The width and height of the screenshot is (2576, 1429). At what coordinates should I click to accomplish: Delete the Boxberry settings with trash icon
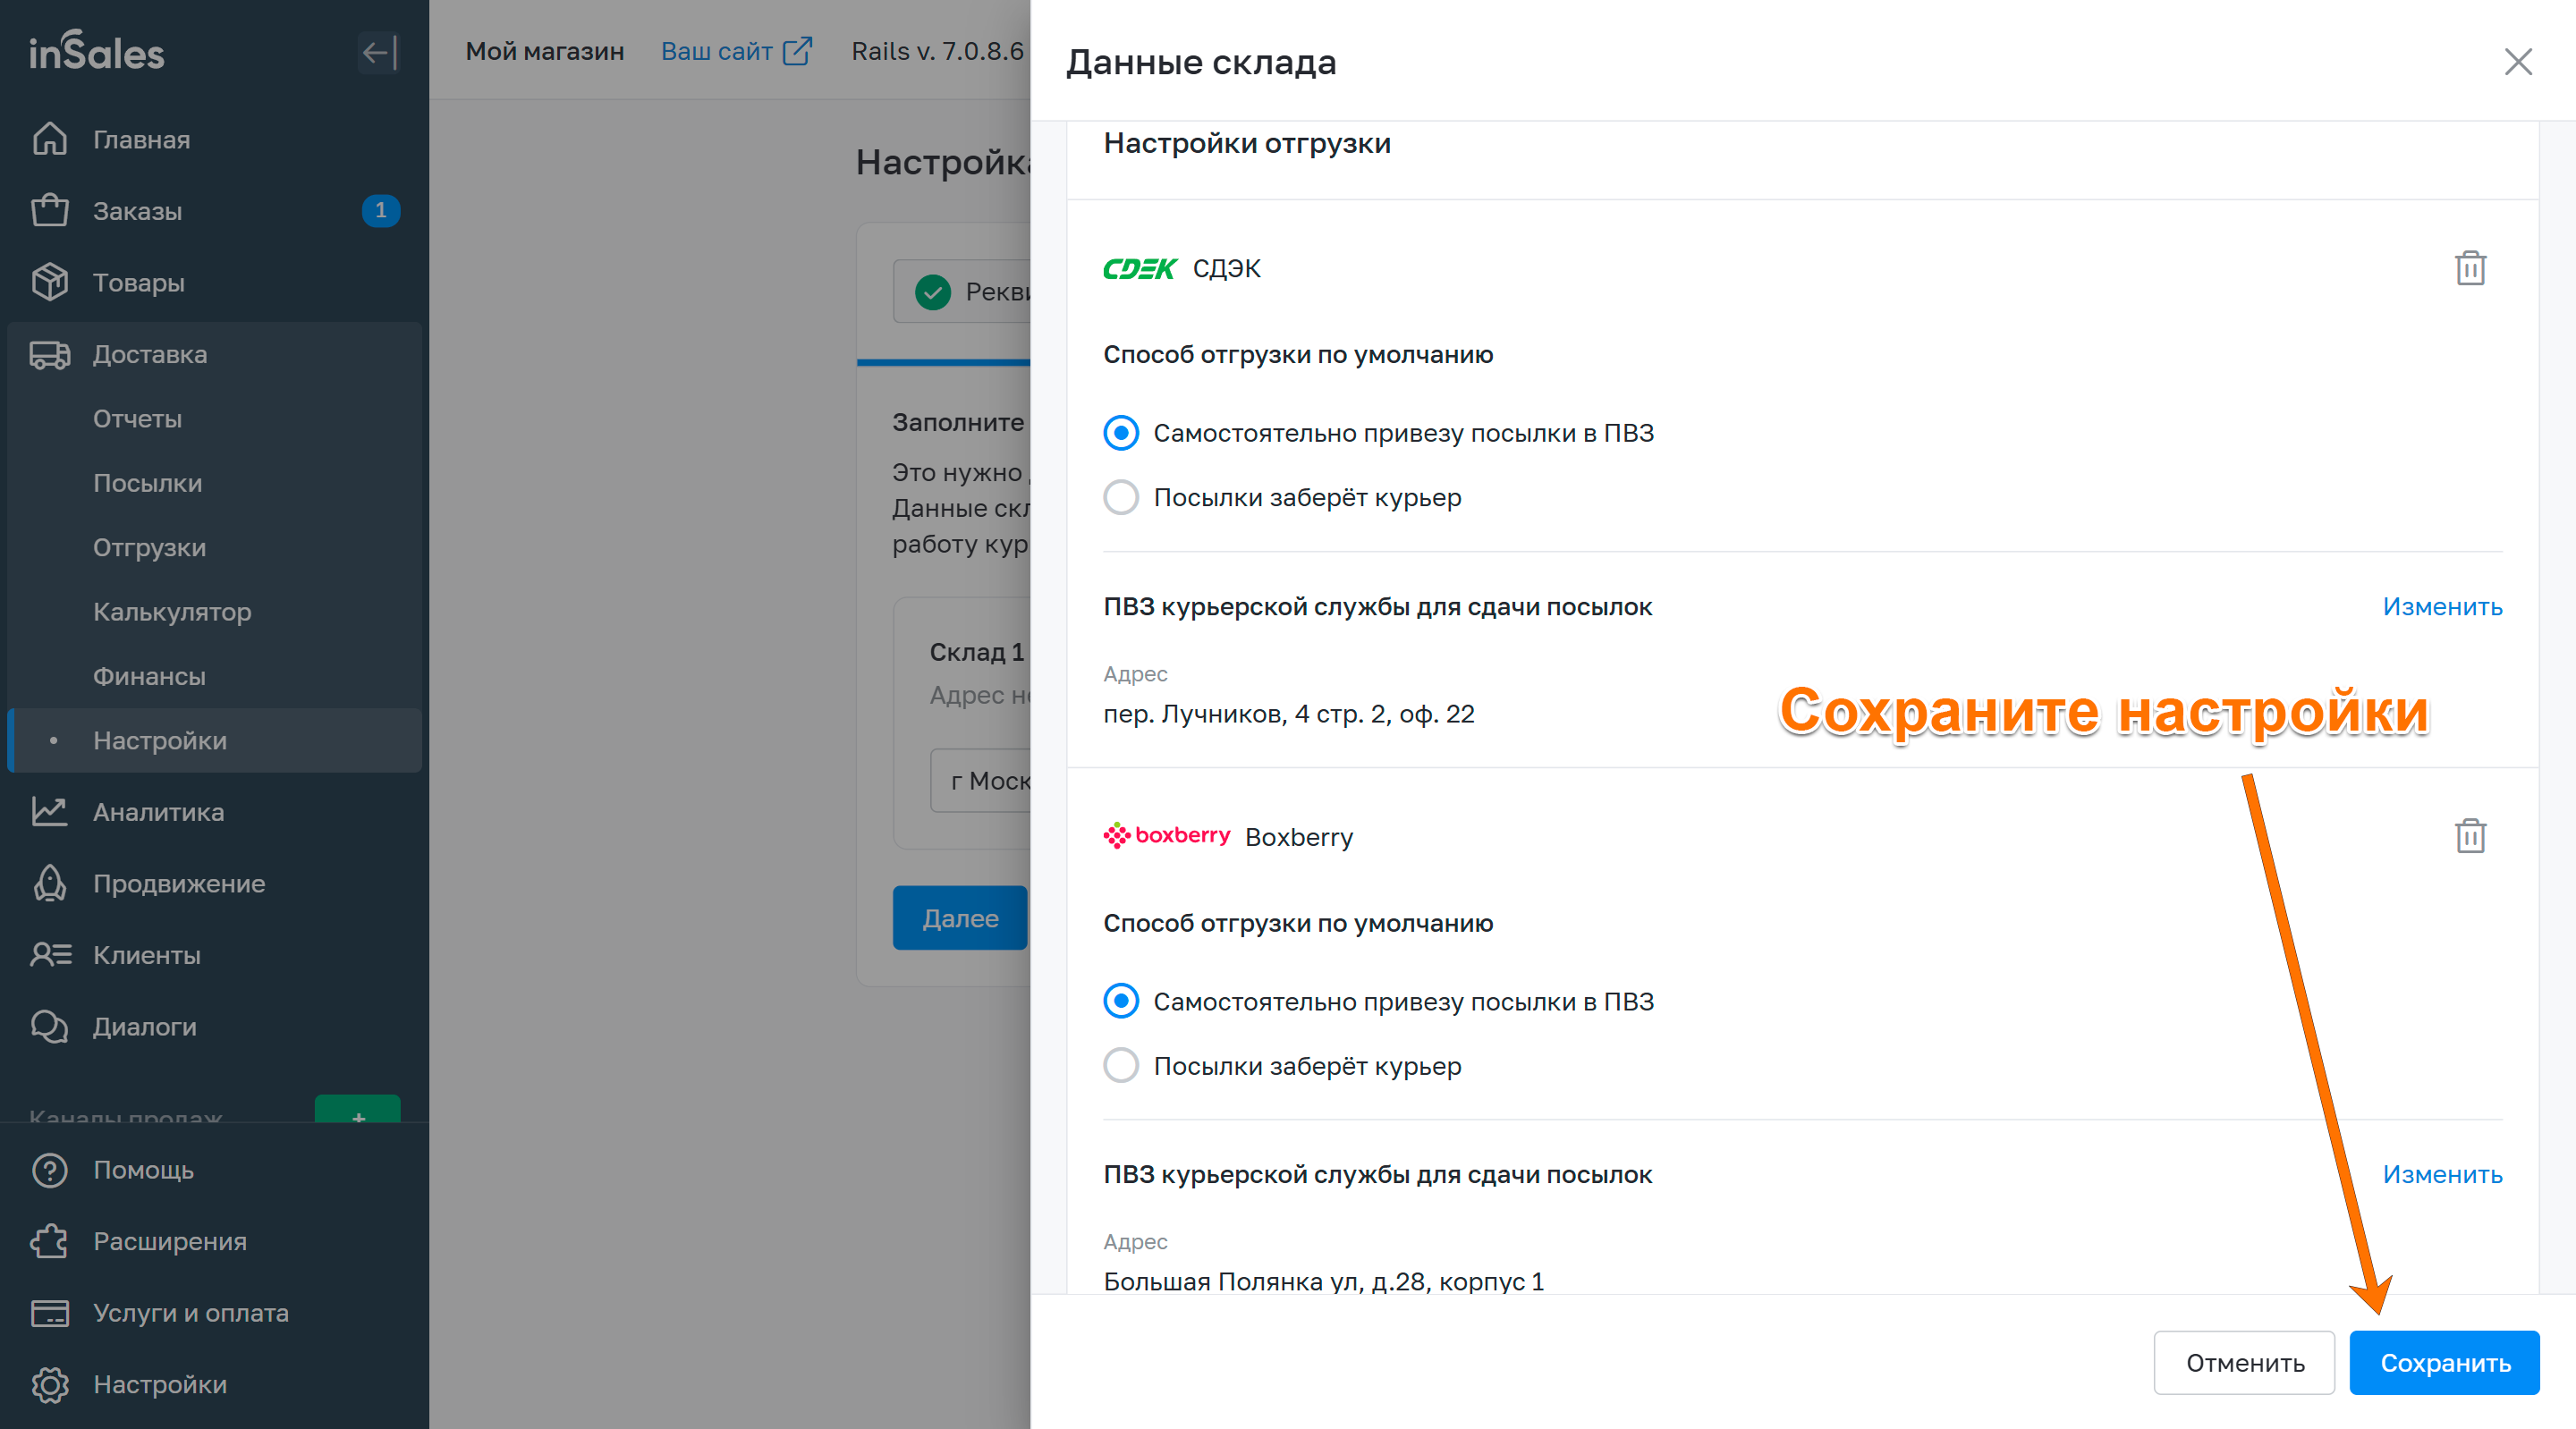tap(2469, 836)
